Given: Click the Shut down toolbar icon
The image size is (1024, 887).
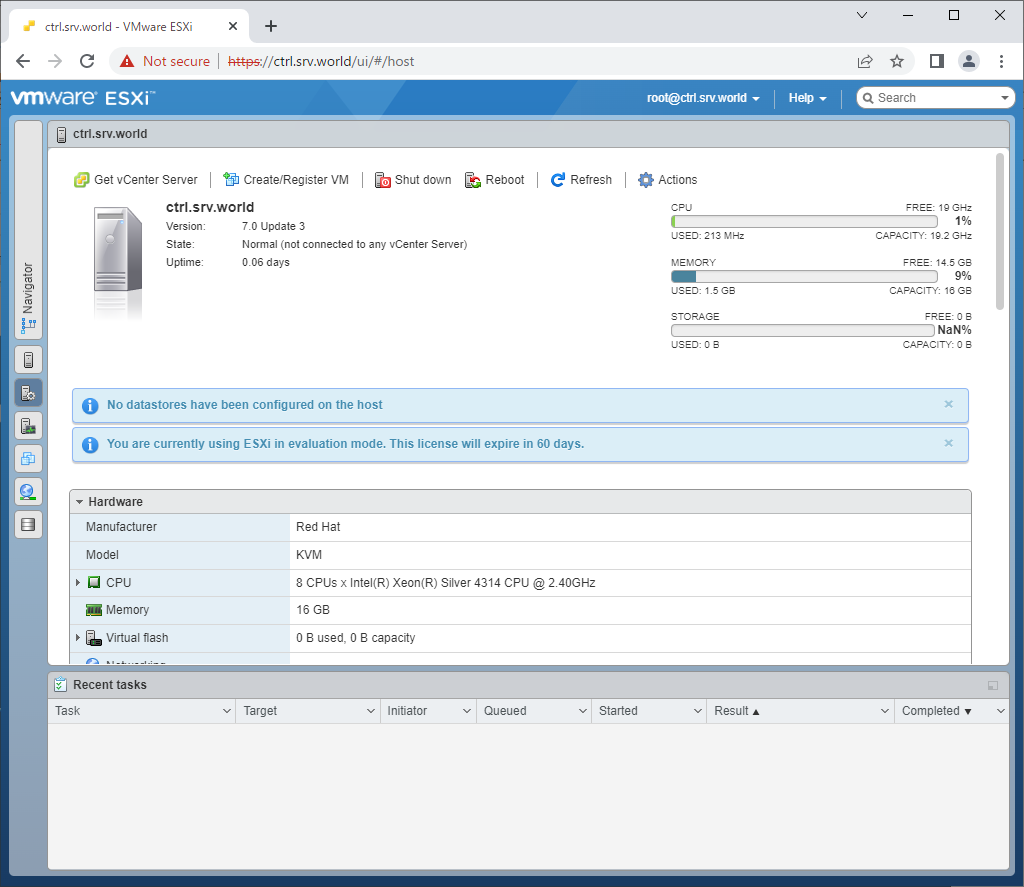Looking at the screenshot, I should pyautogui.click(x=412, y=180).
